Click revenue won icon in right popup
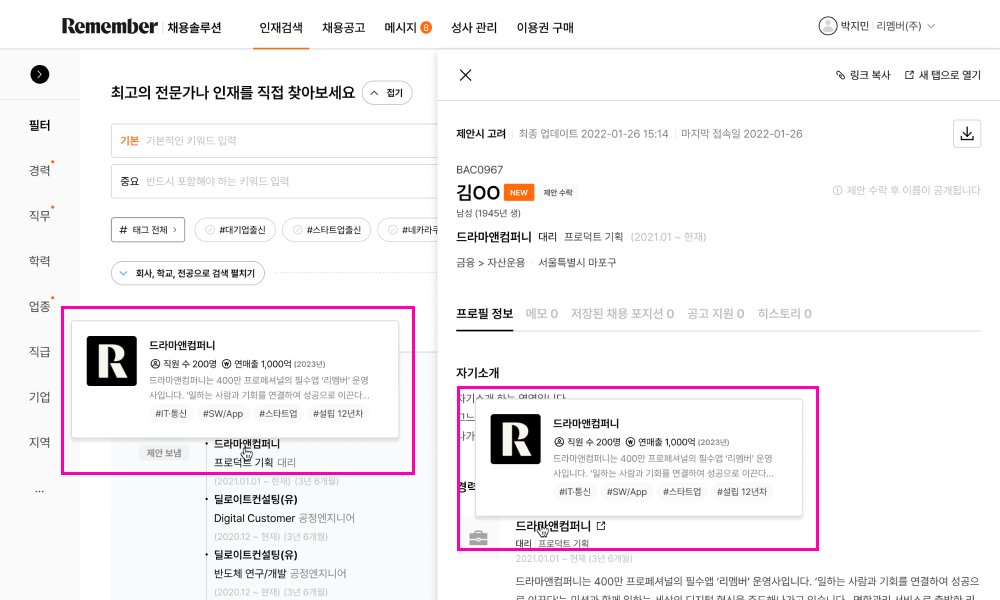Image resolution: width=1000 pixels, height=600 pixels. pos(631,442)
